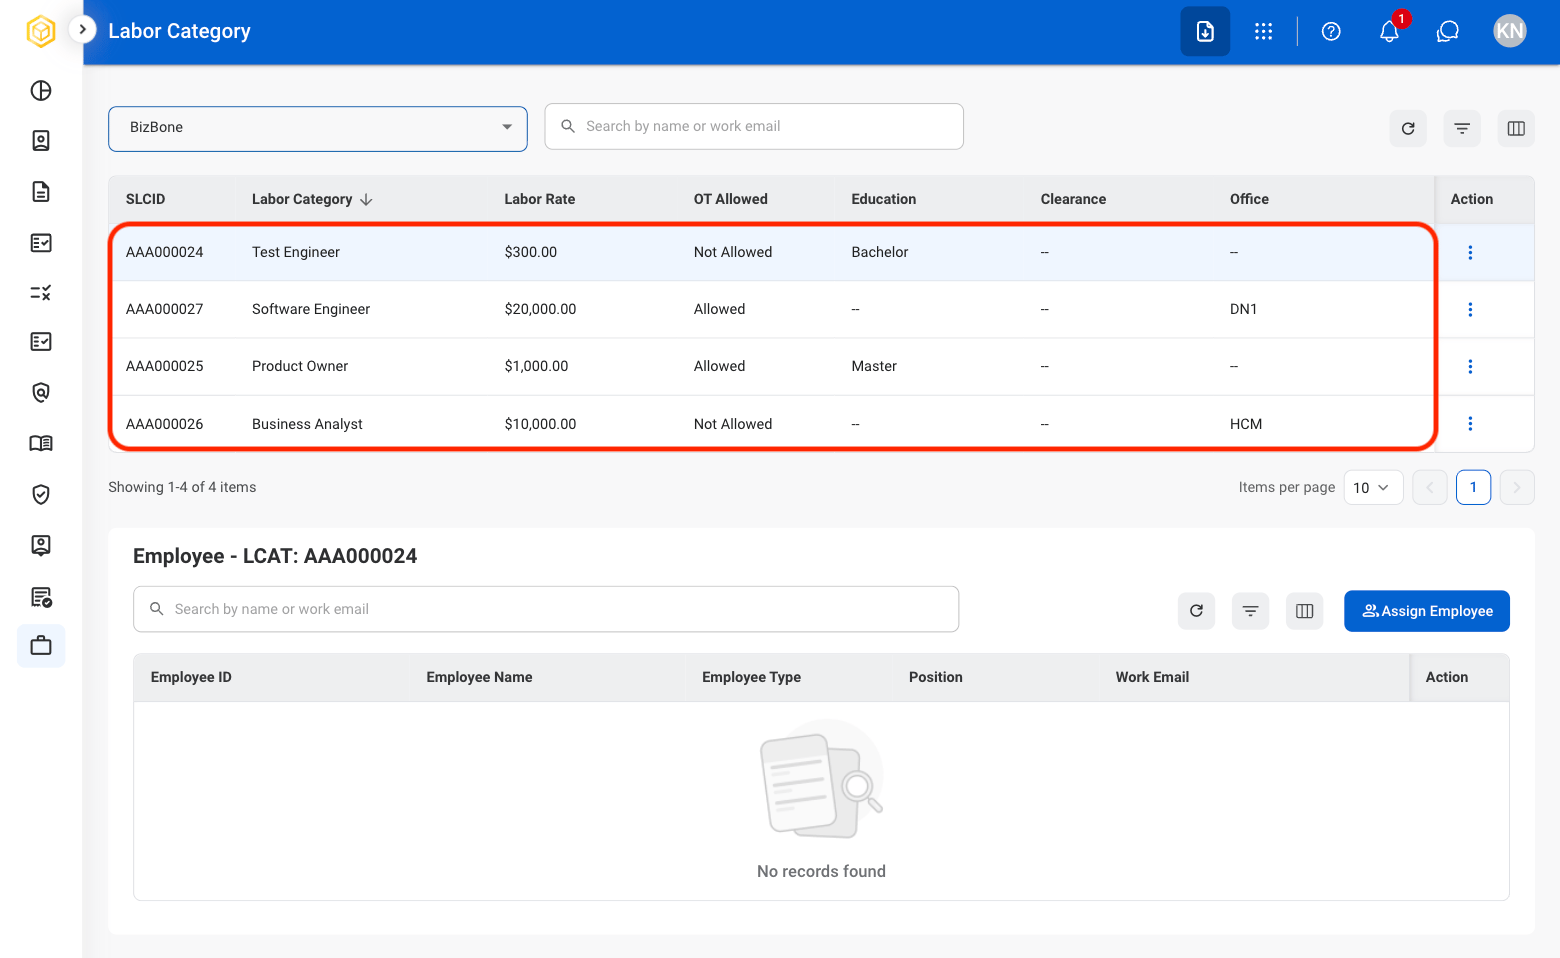Image resolution: width=1560 pixels, height=958 pixels.
Task: Open the open book sidebar icon
Action: pyautogui.click(x=41, y=444)
